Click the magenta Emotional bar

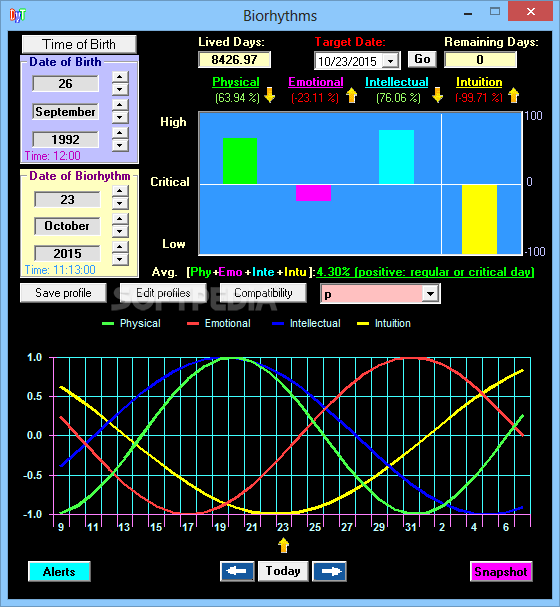313,193
